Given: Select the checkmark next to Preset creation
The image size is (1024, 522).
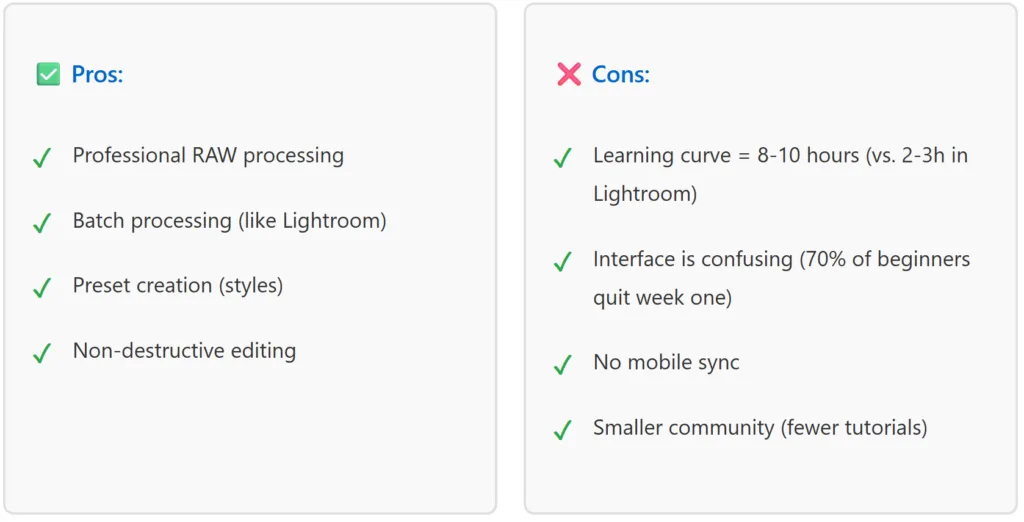Looking at the screenshot, I should (42, 288).
